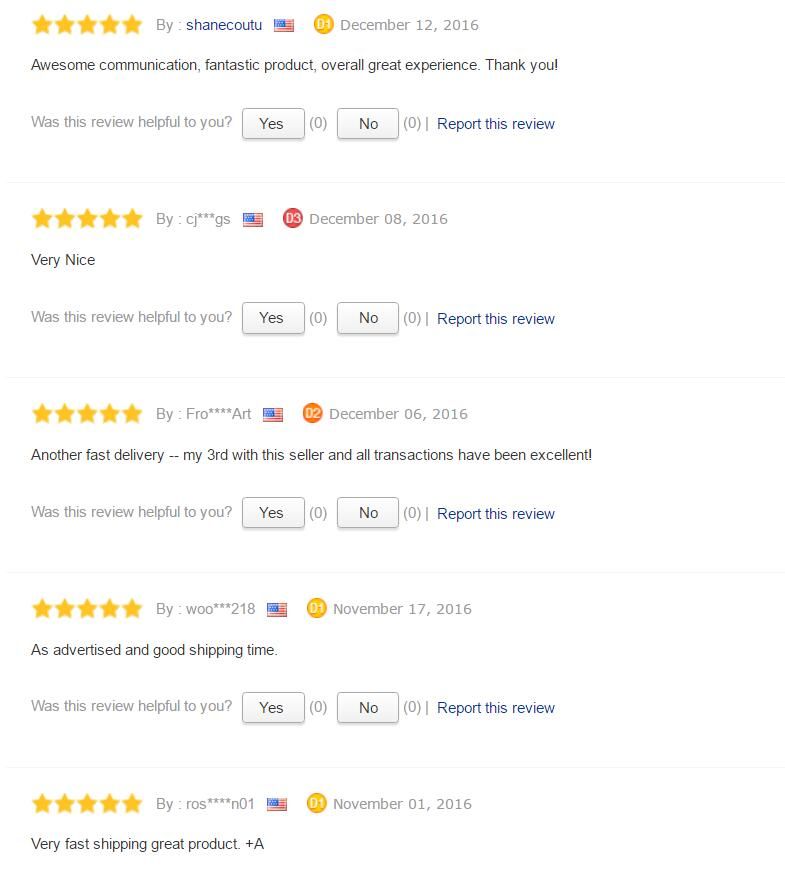Vote Yes on the As advertised review
The image size is (785, 875).
[273, 708]
